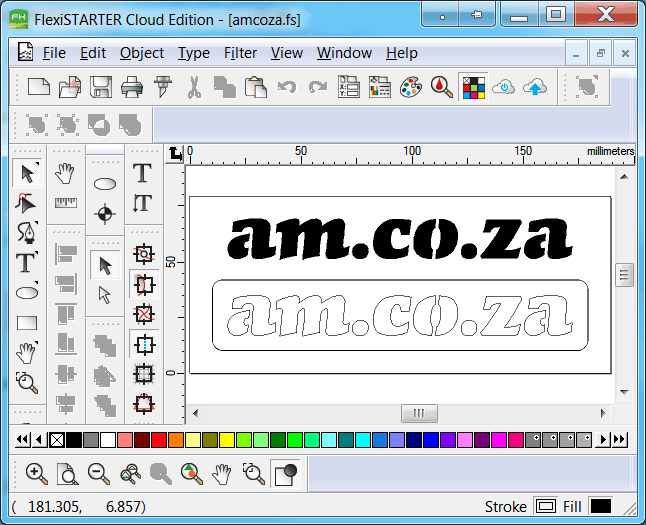Click the Copy icon in the toolbar
The image size is (646, 525).
[225, 87]
